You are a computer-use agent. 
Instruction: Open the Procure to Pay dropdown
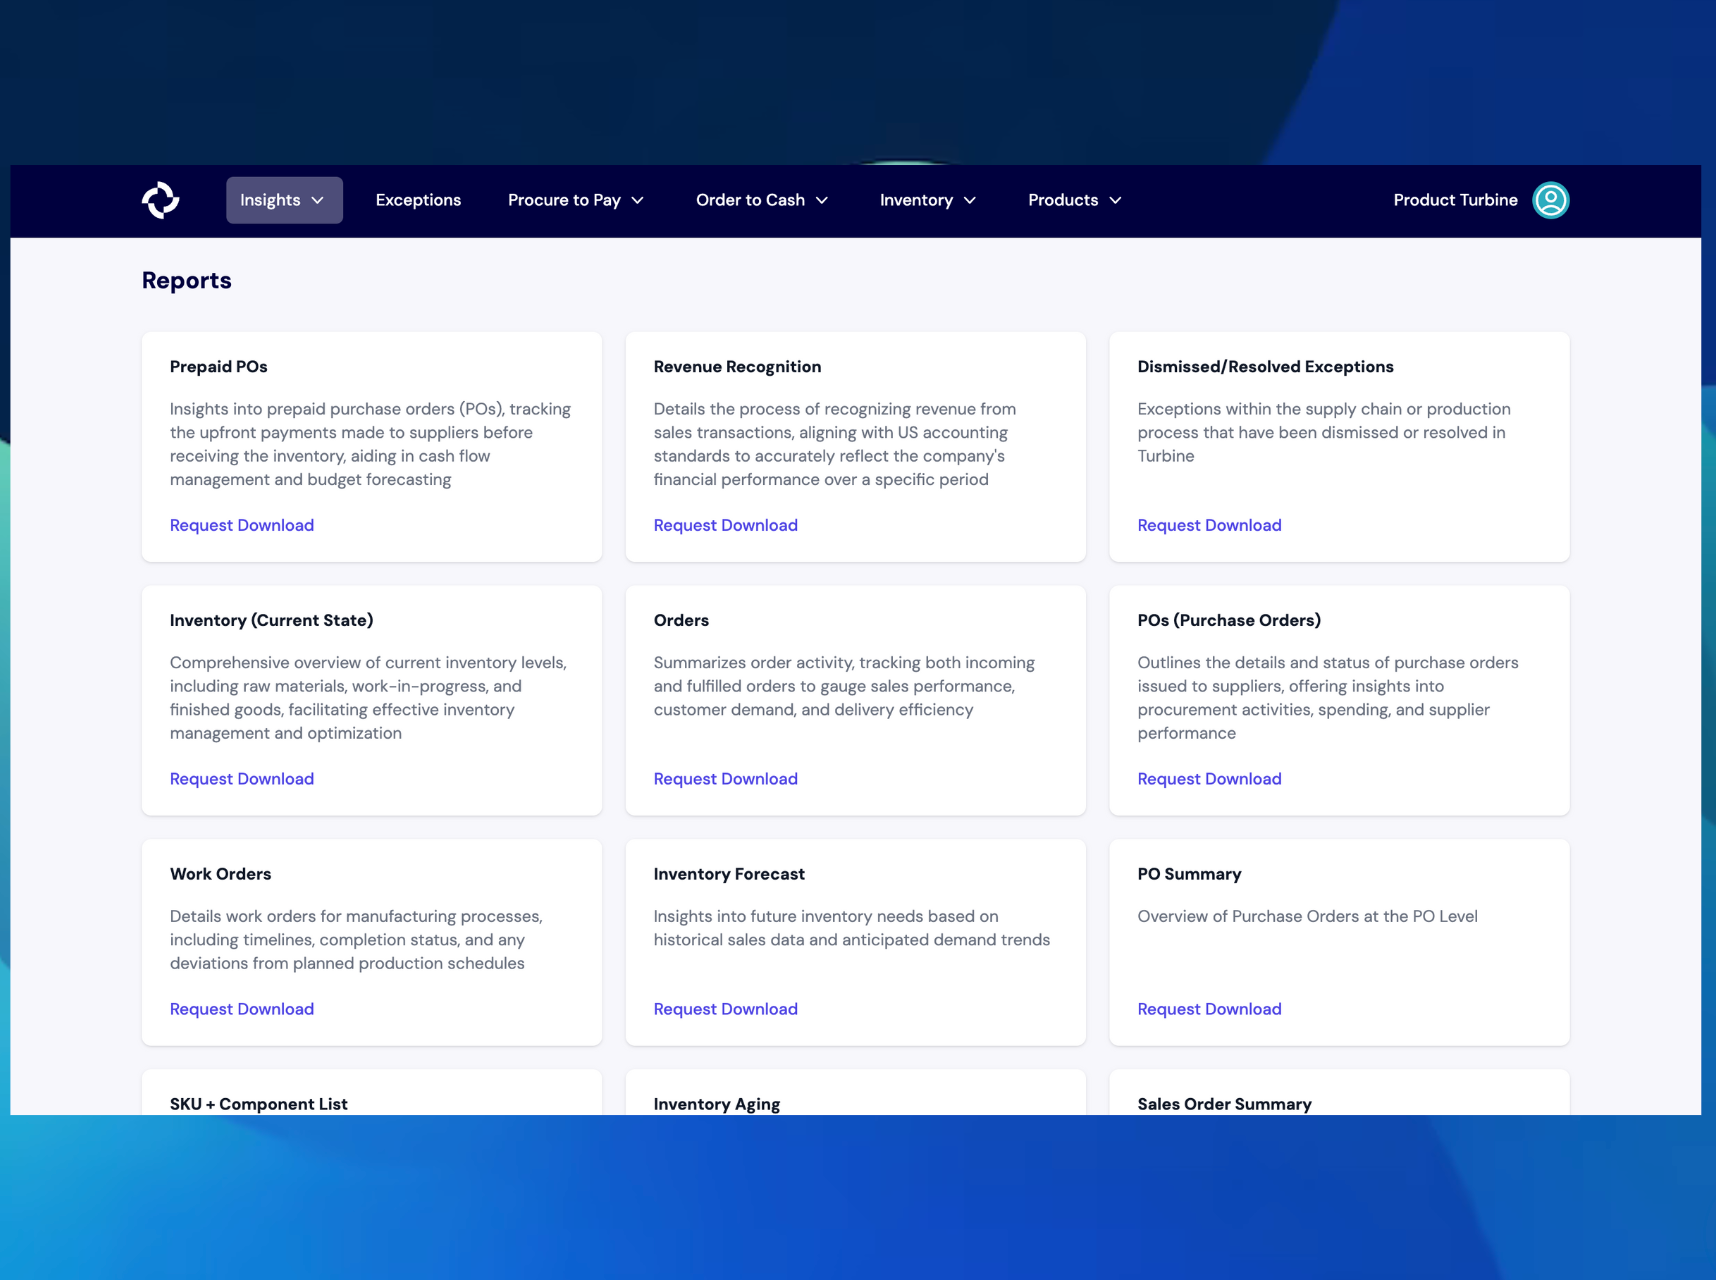[x=575, y=200]
